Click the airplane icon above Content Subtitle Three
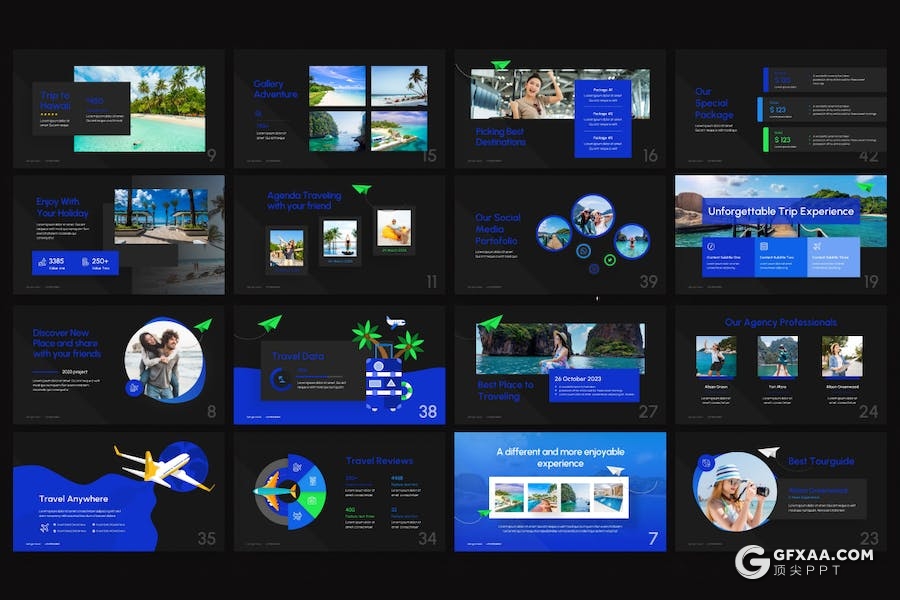This screenshot has width=900, height=600. click(818, 246)
